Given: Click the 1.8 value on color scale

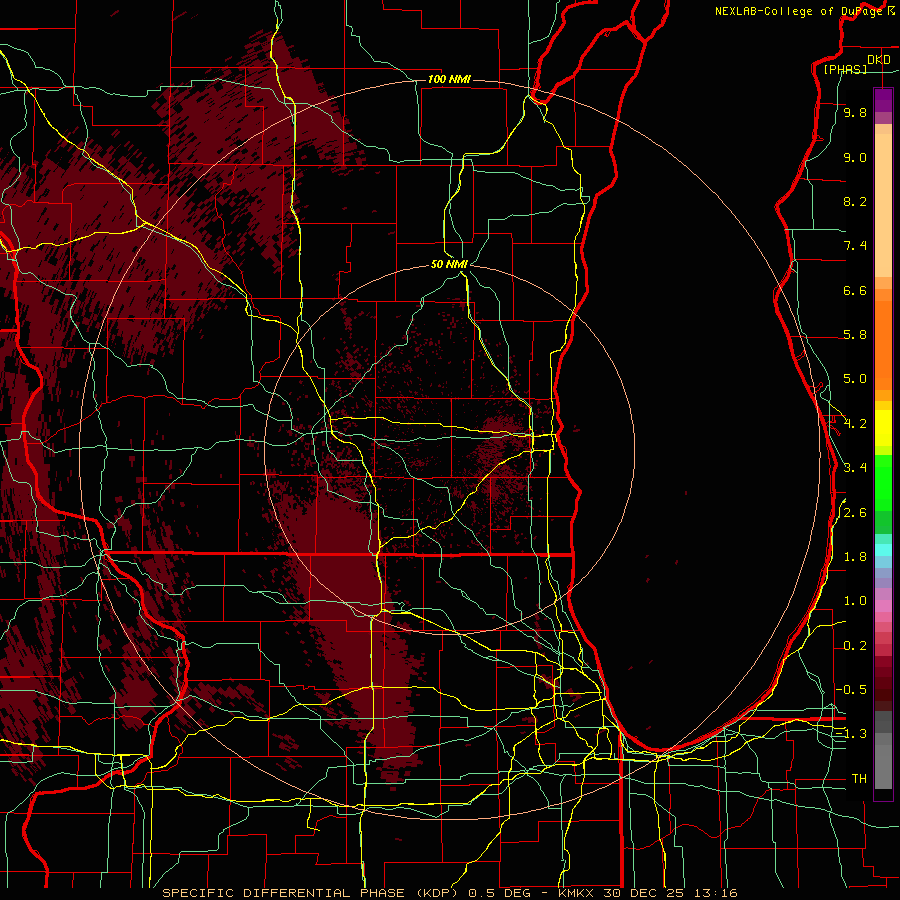Looking at the screenshot, I should click(x=855, y=557).
